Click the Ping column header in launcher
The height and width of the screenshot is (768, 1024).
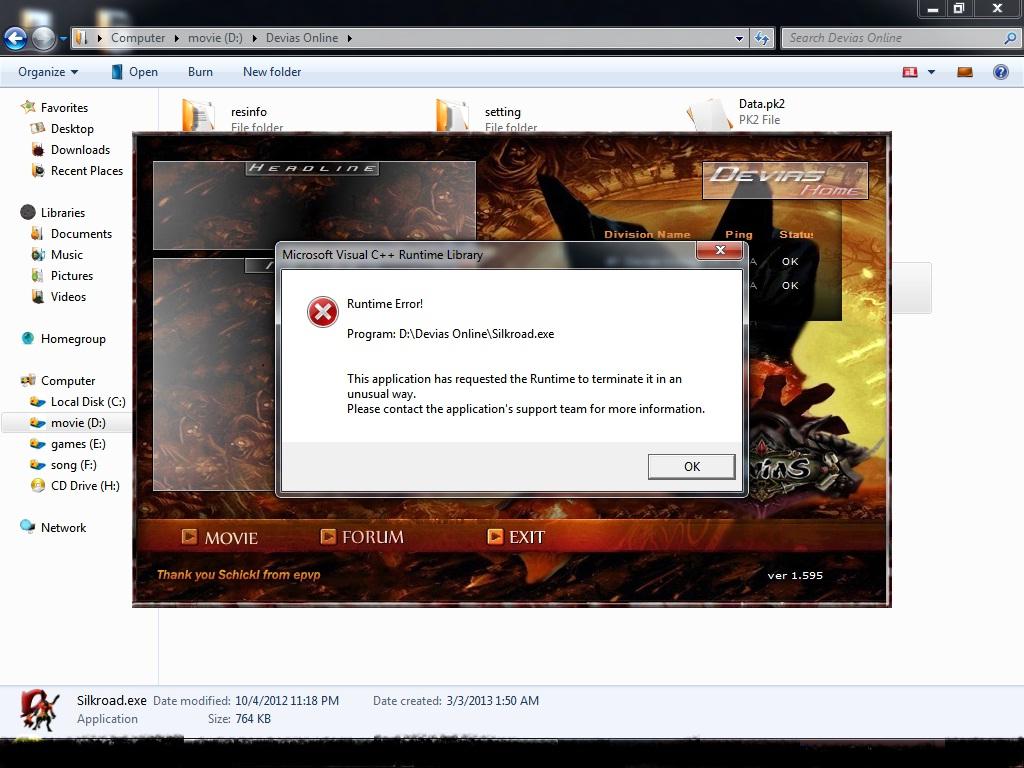739,234
